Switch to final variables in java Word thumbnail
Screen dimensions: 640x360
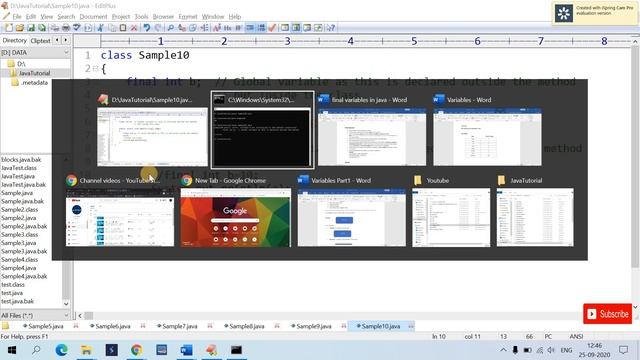(372, 130)
